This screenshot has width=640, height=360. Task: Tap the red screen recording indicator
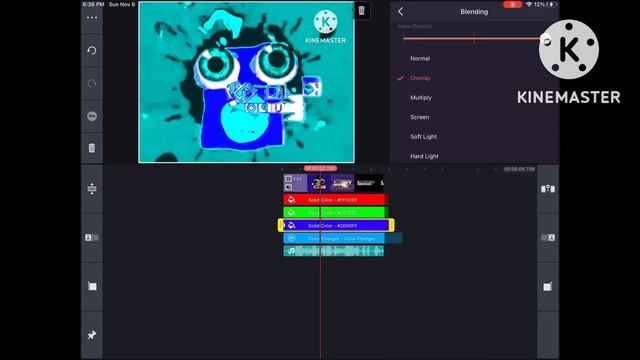click(x=512, y=4)
